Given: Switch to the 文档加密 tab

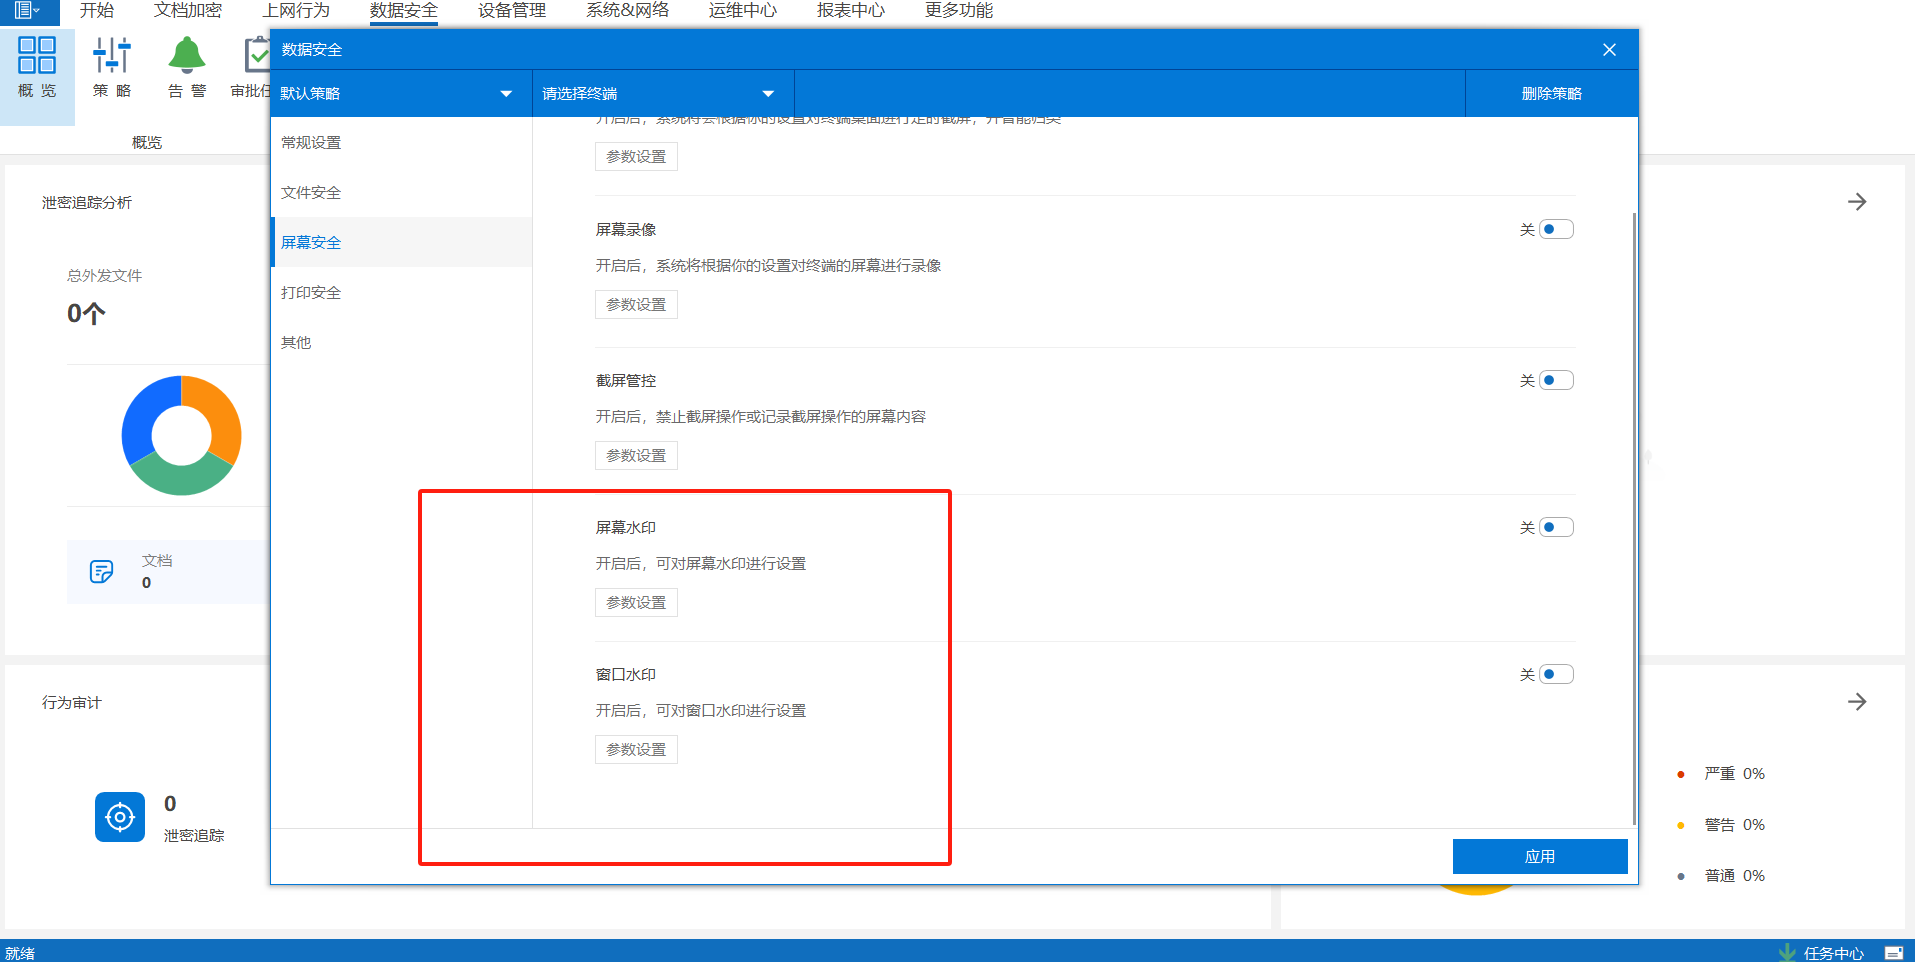Looking at the screenshot, I should (x=188, y=11).
